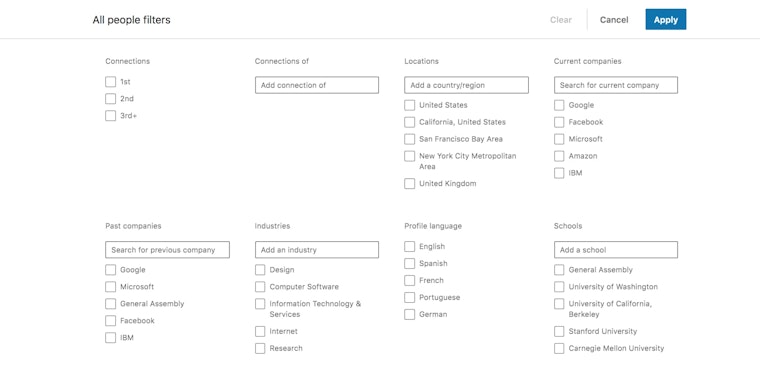The image size is (760, 380).
Task: Click the Apply button
Action: [x=665, y=19]
